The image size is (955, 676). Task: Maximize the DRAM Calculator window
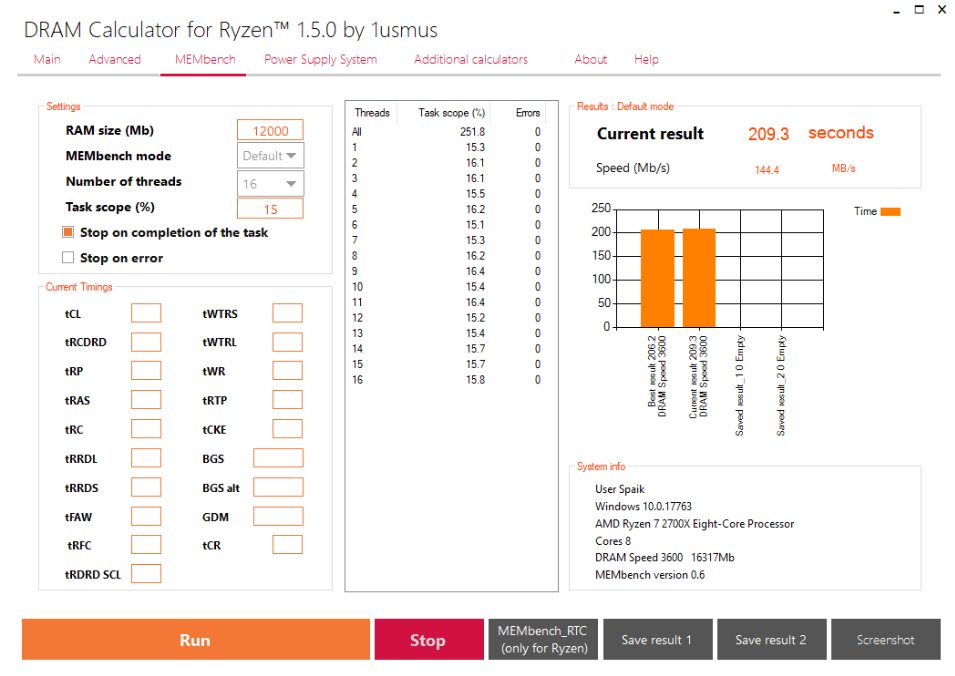tap(919, 9)
